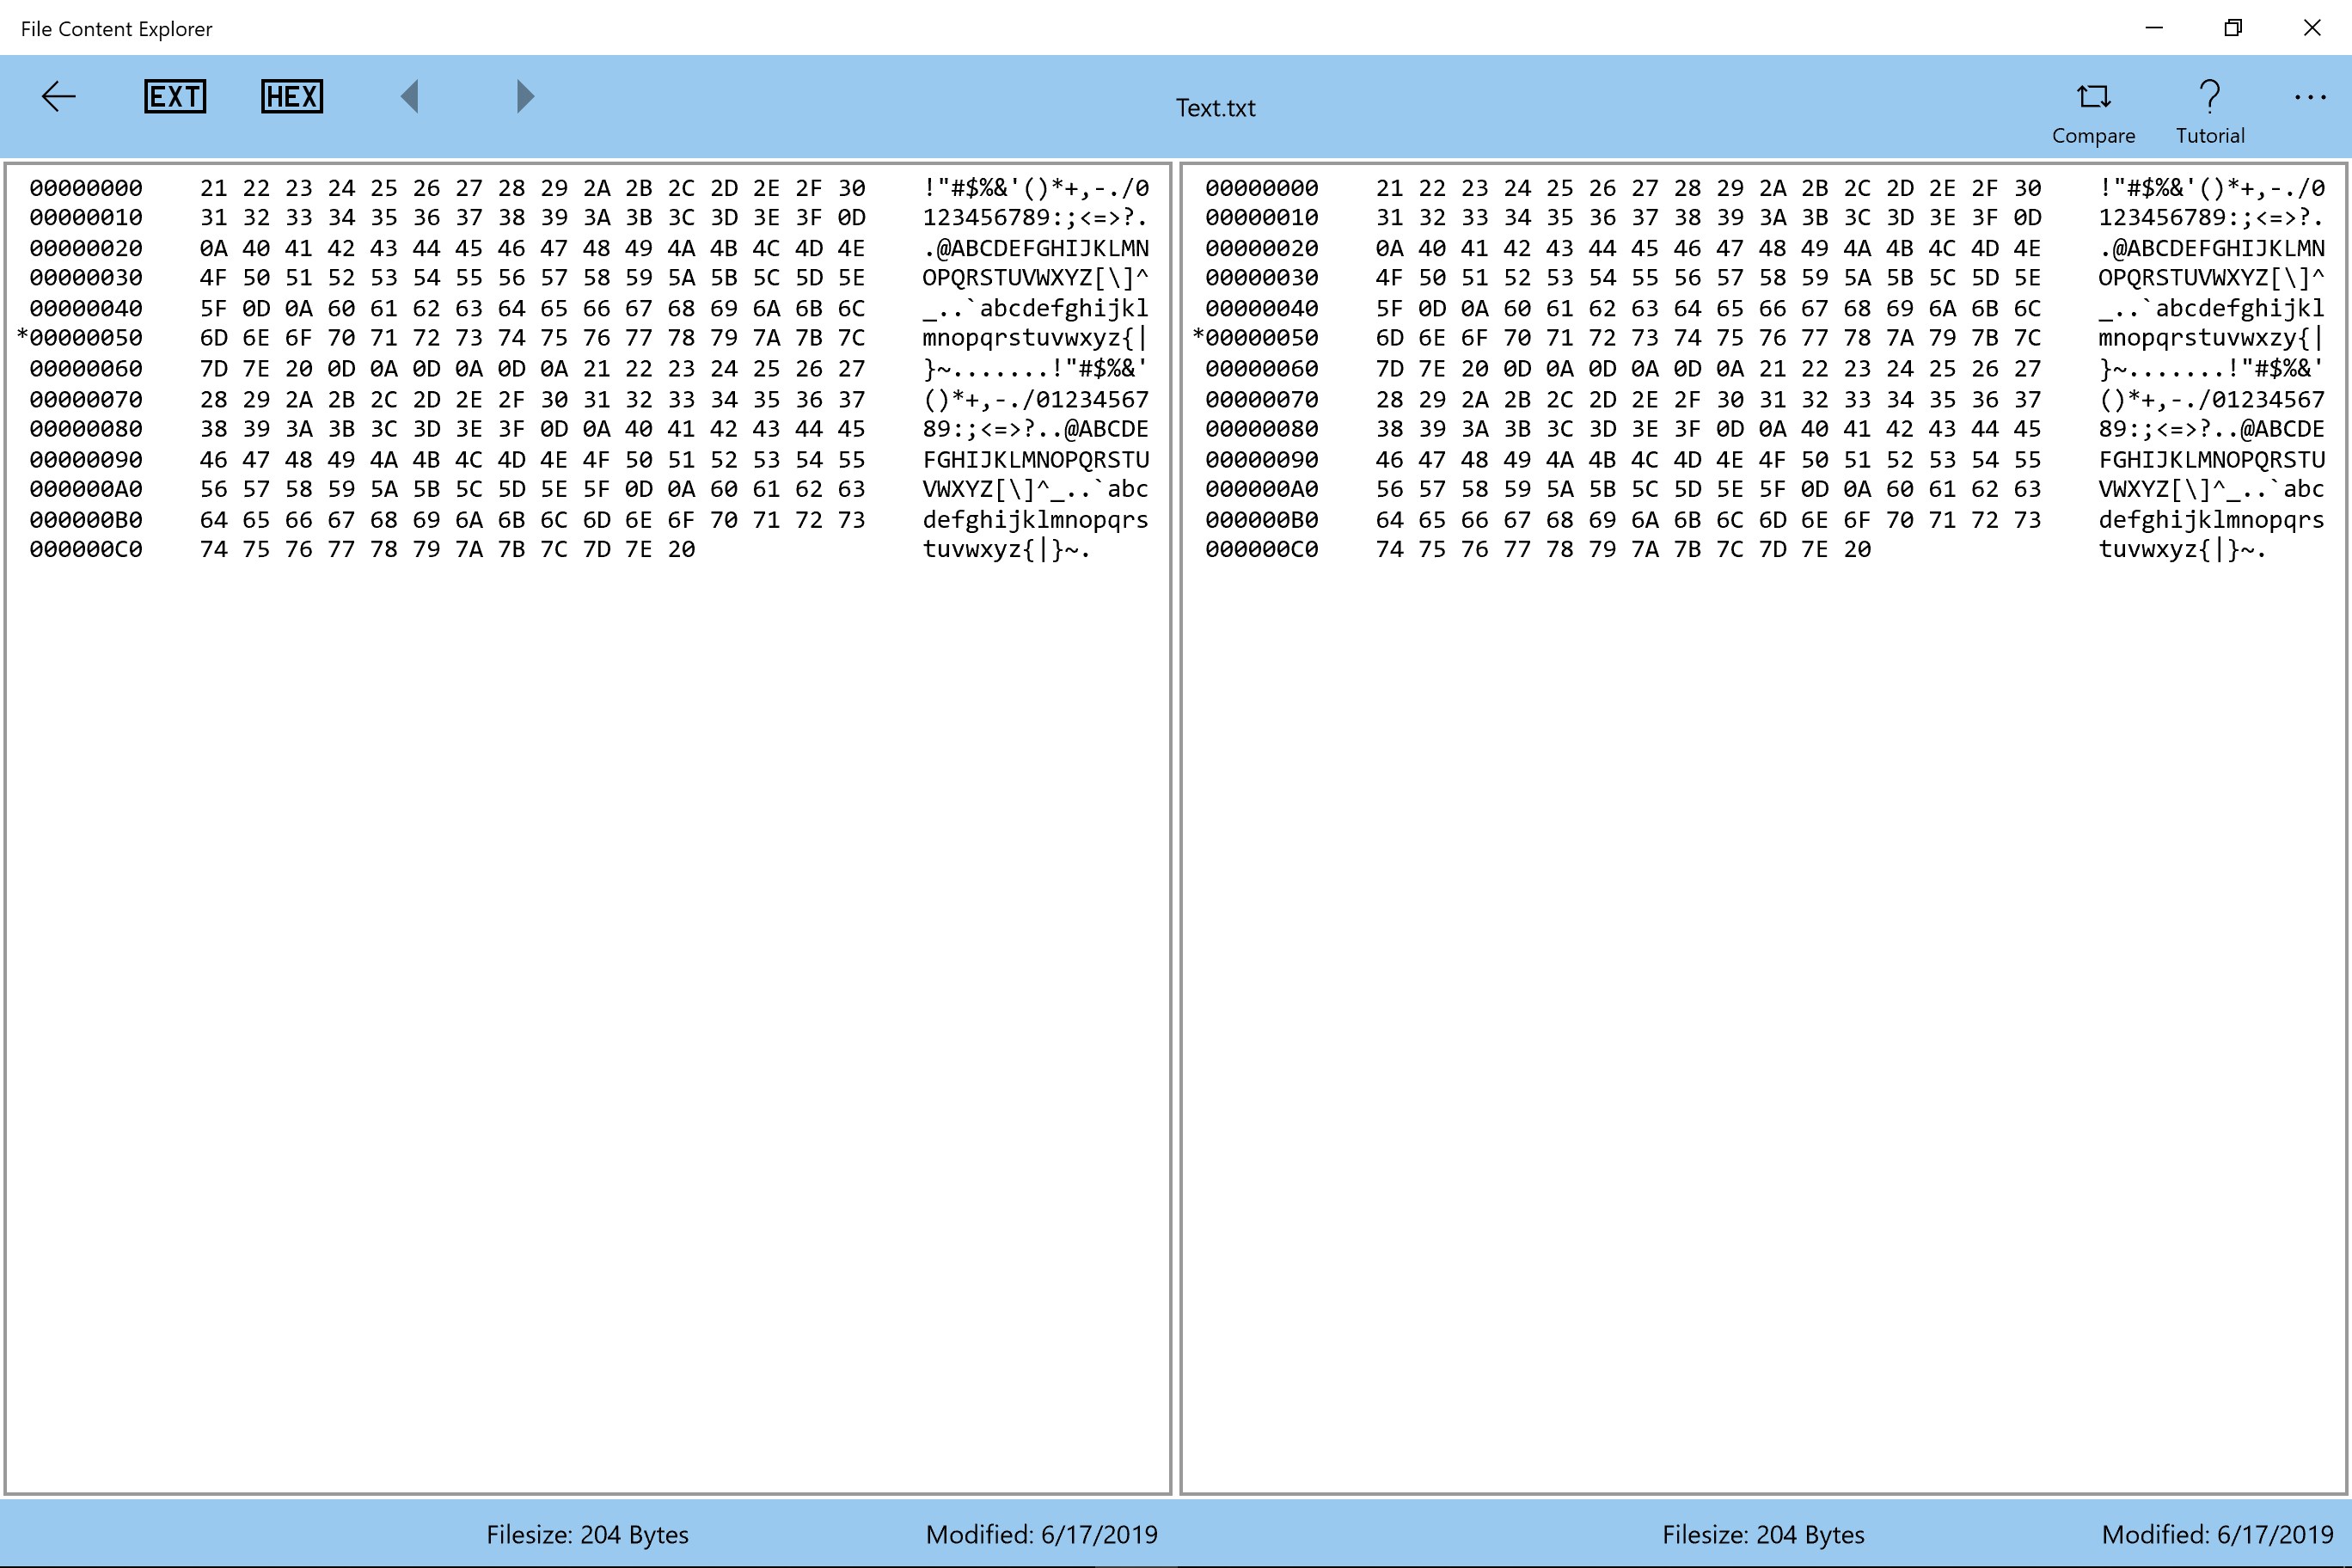Click the back arrow icon
Screen dimensions: 2352x1568
click(59, 97)
